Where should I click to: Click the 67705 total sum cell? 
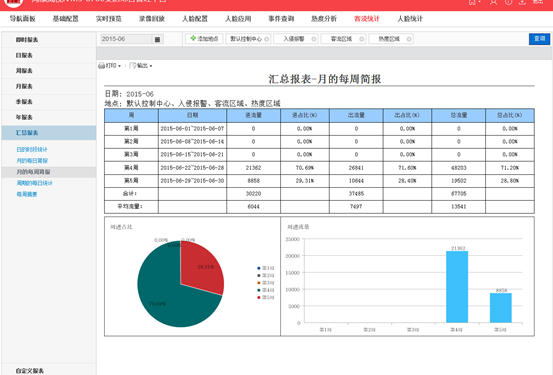pyautogui.click(x=458, y=194)
